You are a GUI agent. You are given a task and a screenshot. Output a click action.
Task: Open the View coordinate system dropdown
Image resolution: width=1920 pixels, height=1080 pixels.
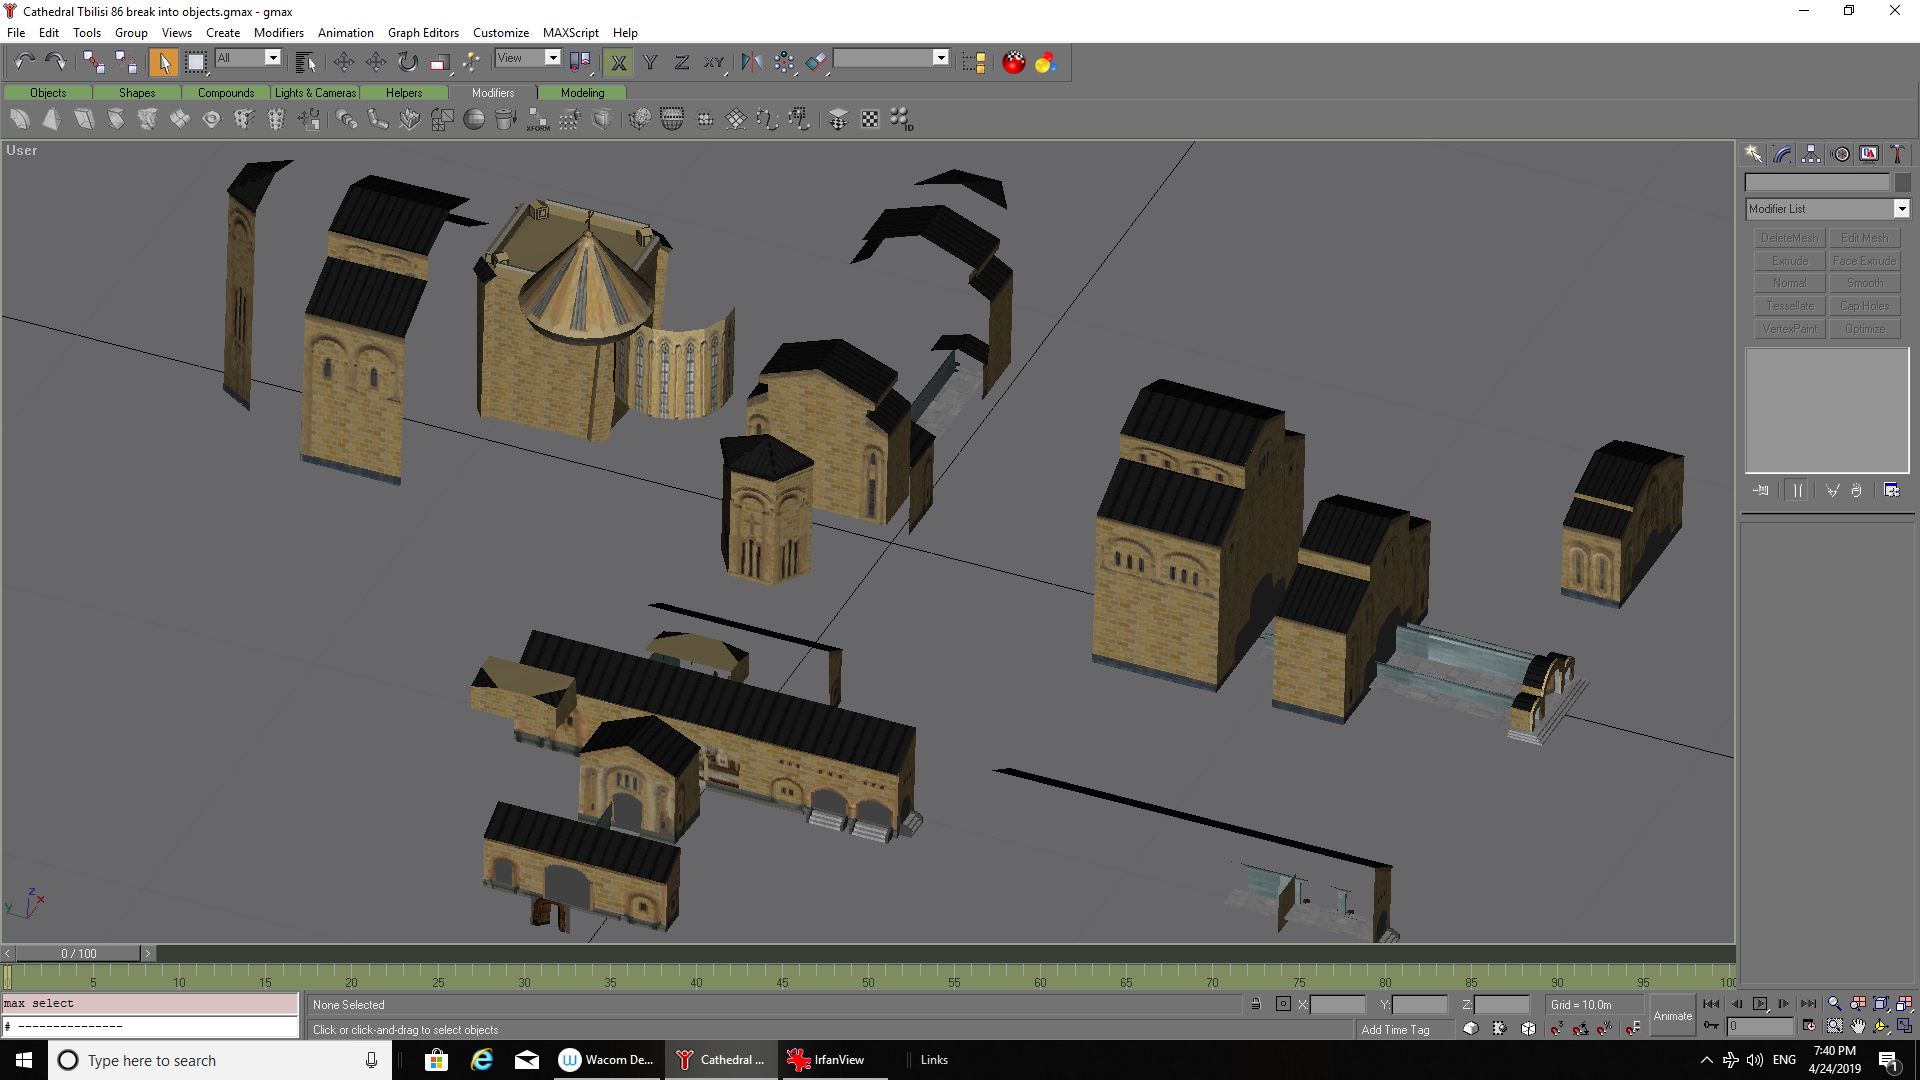[528, 58]
